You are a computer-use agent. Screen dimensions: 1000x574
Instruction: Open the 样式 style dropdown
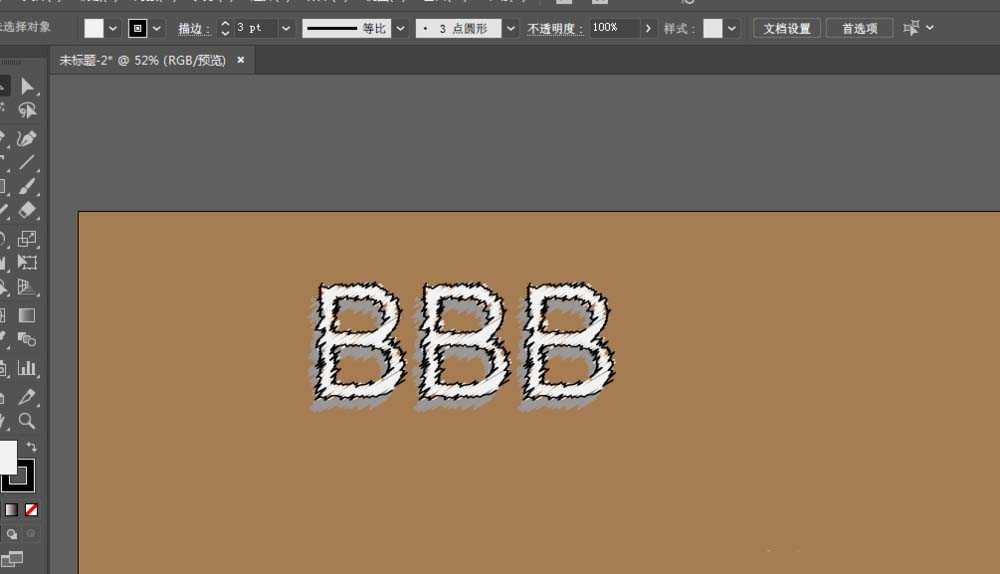pos(732,28)
